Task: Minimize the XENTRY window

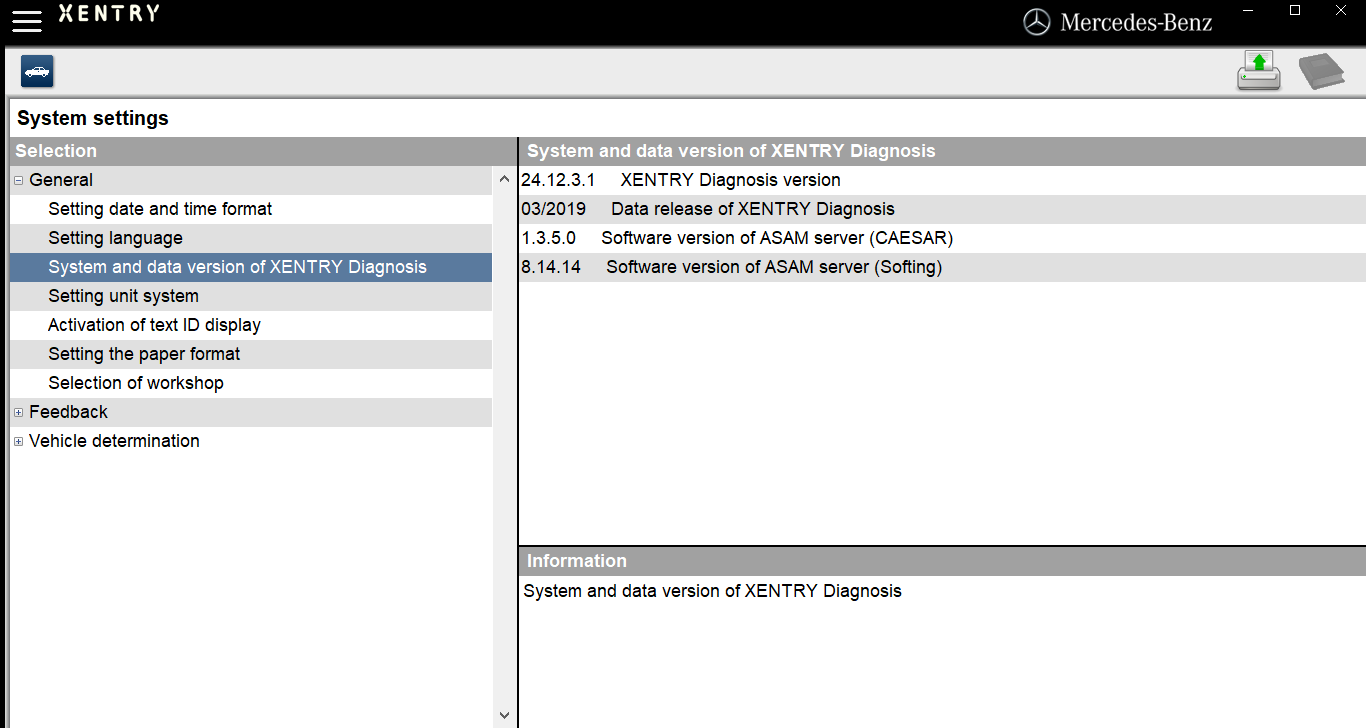Action: pos(1249,10)
